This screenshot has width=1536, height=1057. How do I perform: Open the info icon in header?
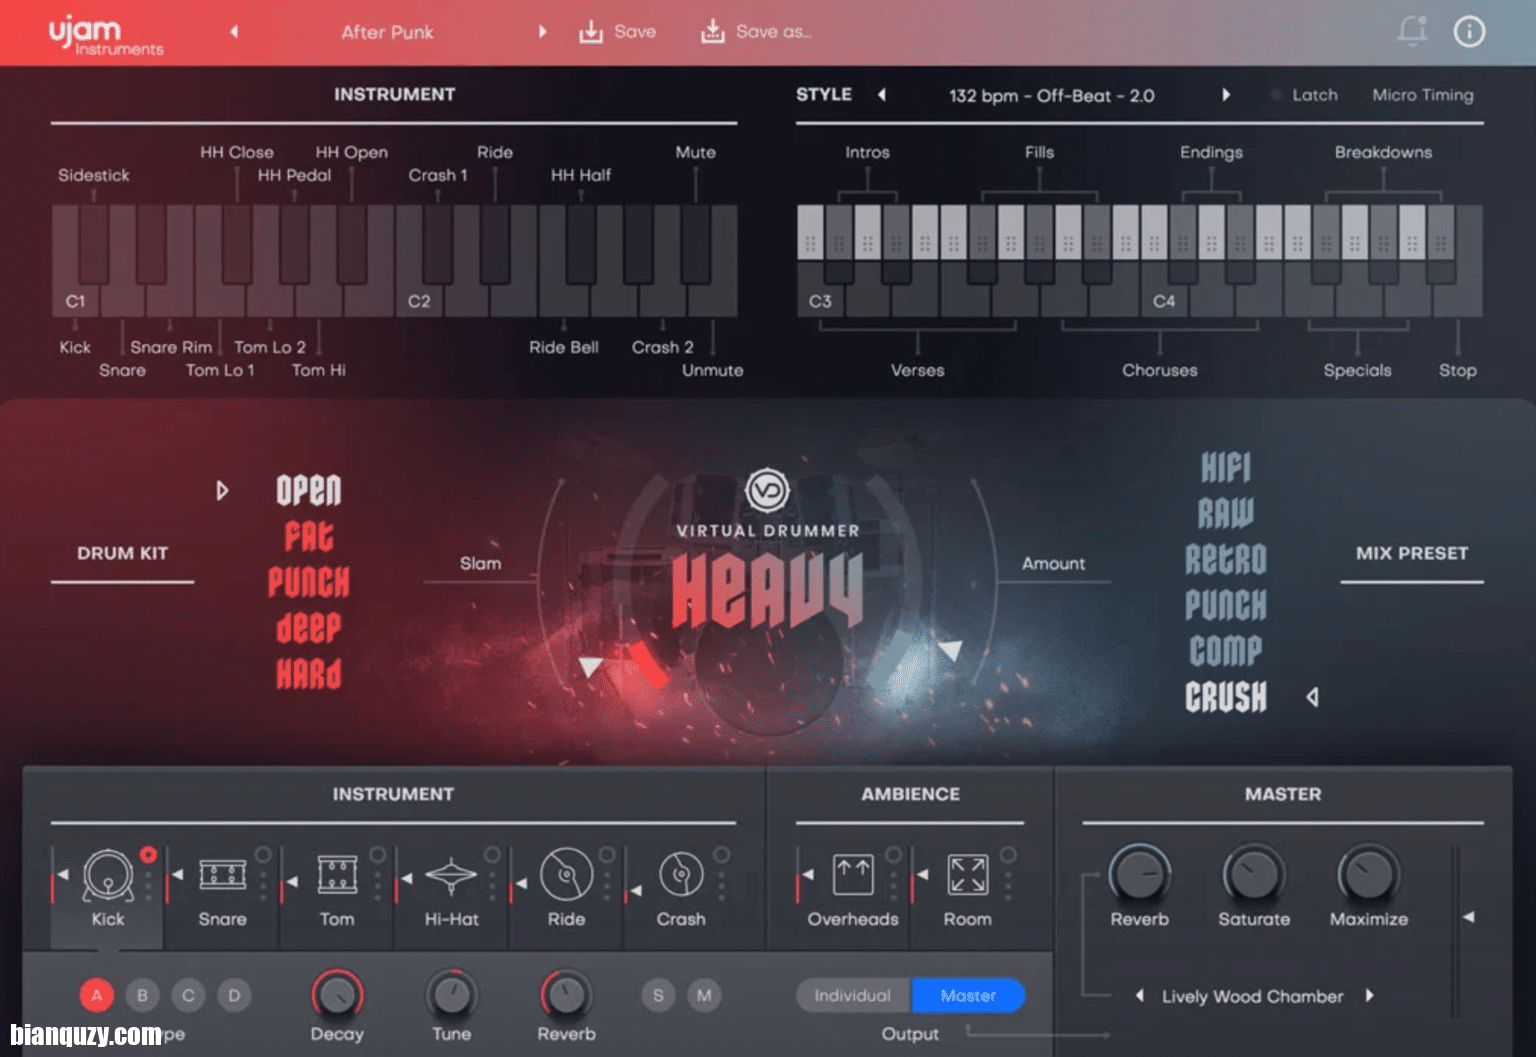pos(1469,31)
